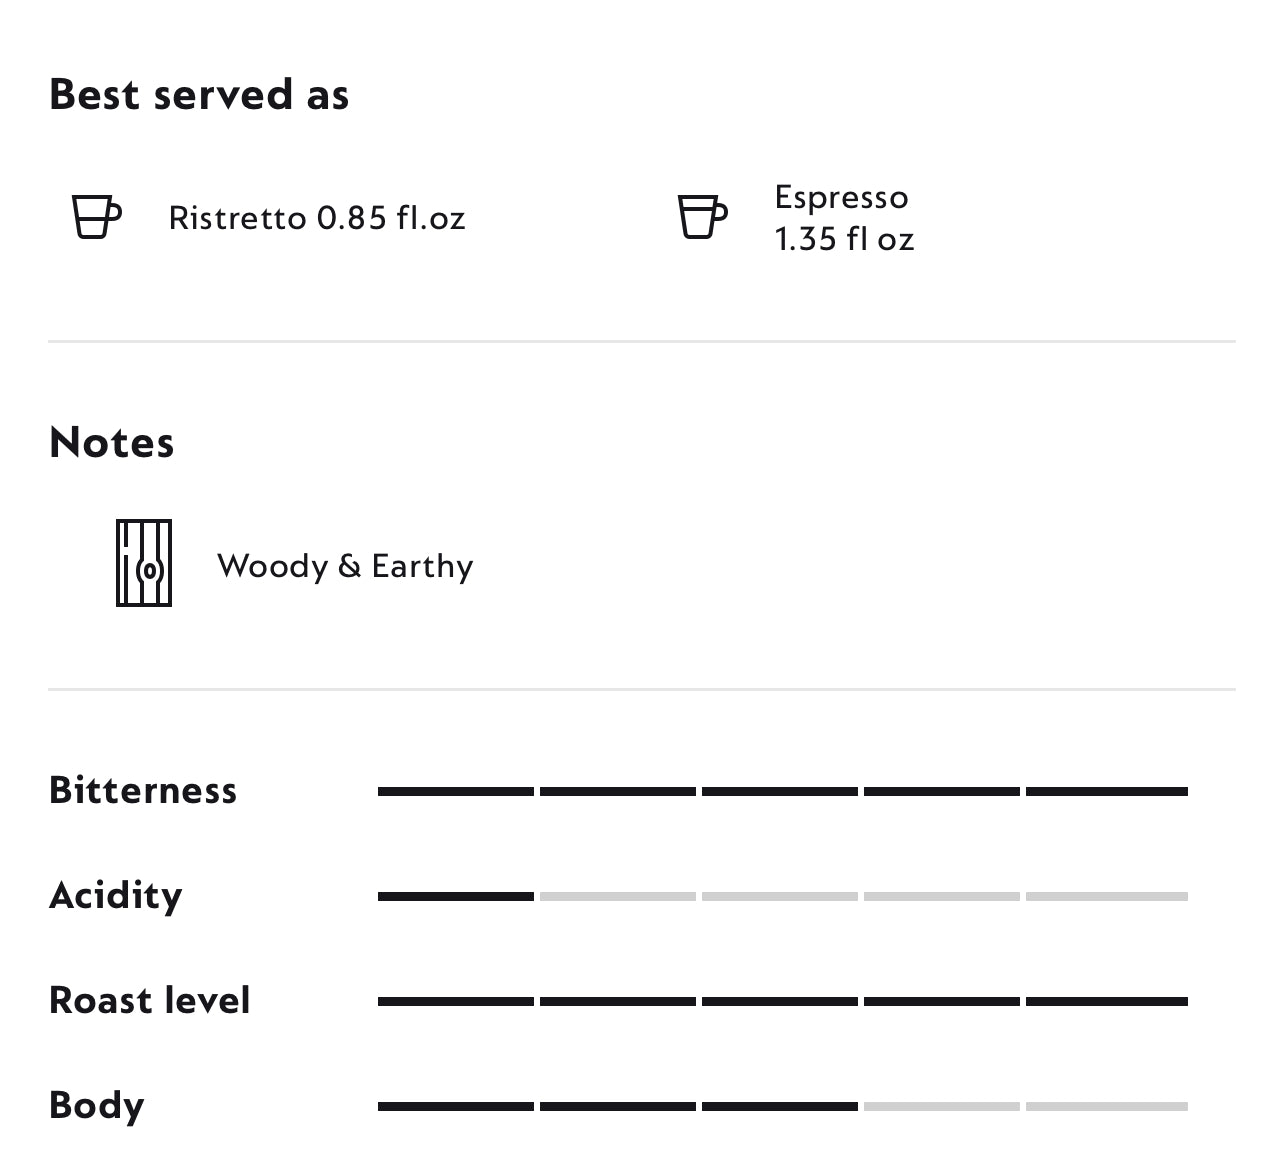Click last segment of Bitterness bar
The image size is (1284, 1171).
[x=1106, y=791]
